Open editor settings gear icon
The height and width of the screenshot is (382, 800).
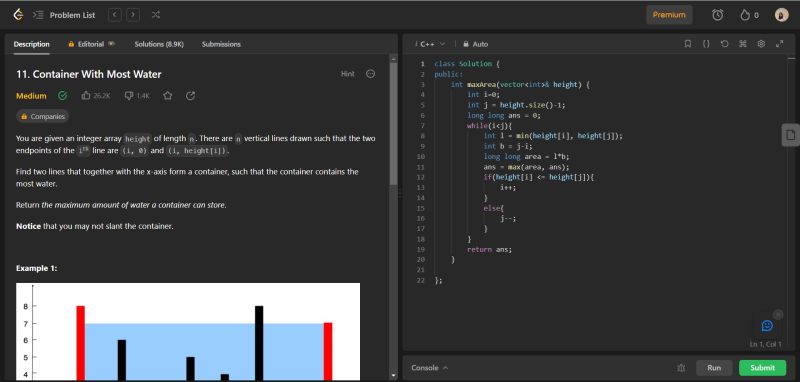pyautogui.click(x=761, y=44)
